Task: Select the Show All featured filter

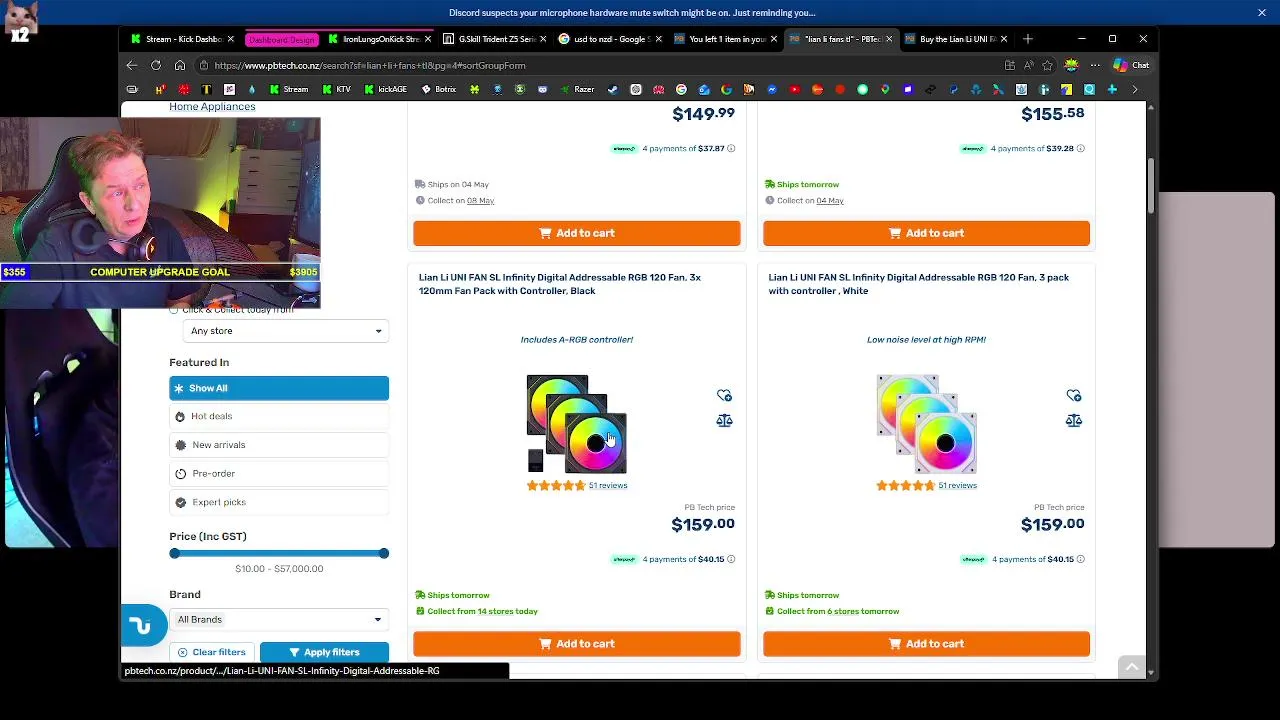Action: (x=279, y=388)
